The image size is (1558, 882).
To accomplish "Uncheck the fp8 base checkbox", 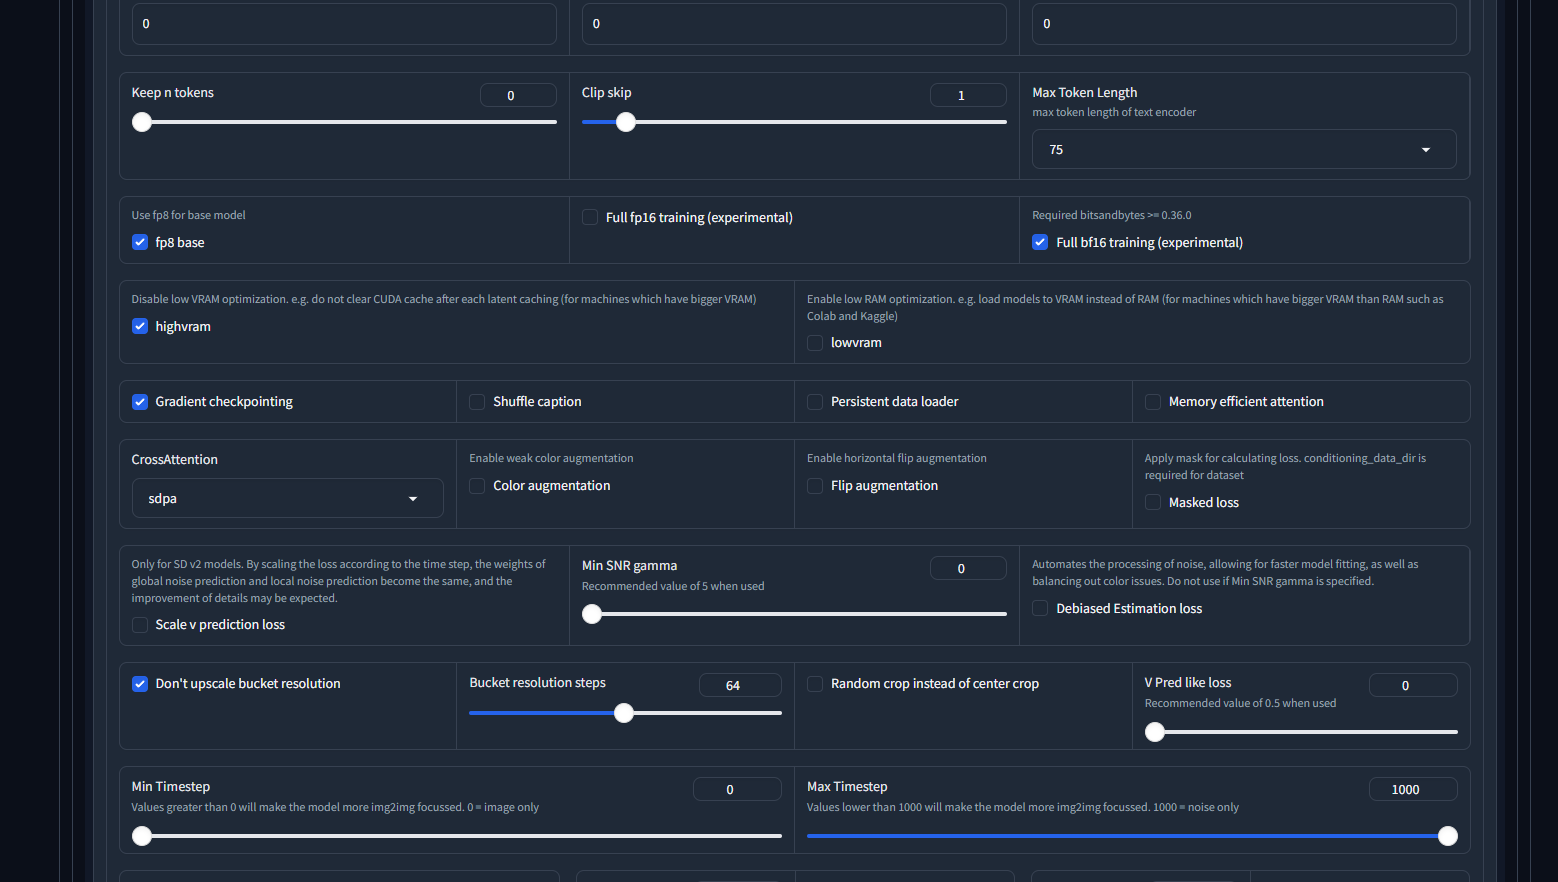I will click(x=140, y=242).
